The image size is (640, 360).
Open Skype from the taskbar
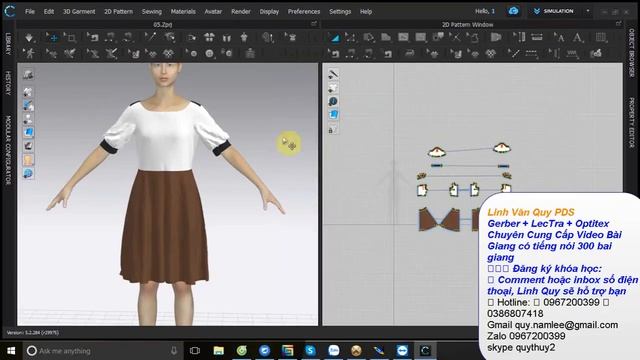coord(310,351)
